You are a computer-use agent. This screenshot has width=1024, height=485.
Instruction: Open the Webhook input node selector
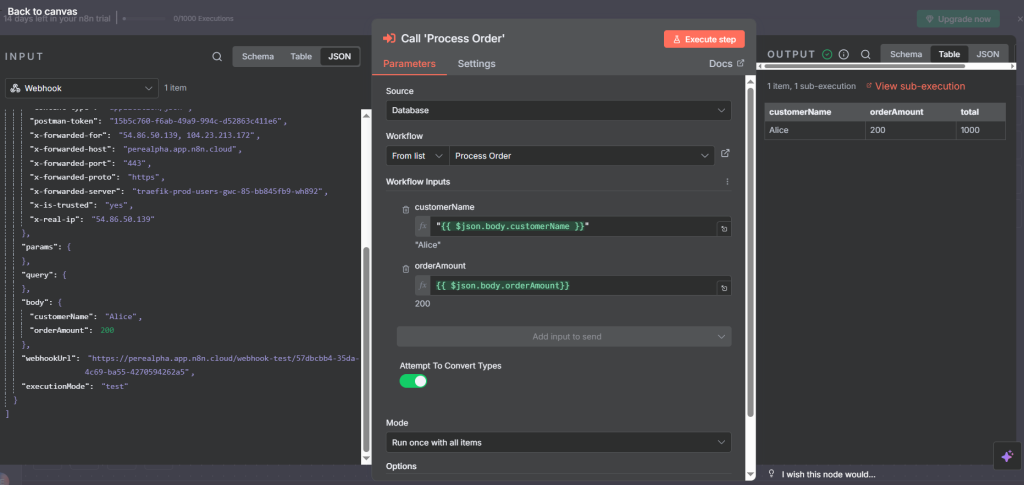pos(83,88)
